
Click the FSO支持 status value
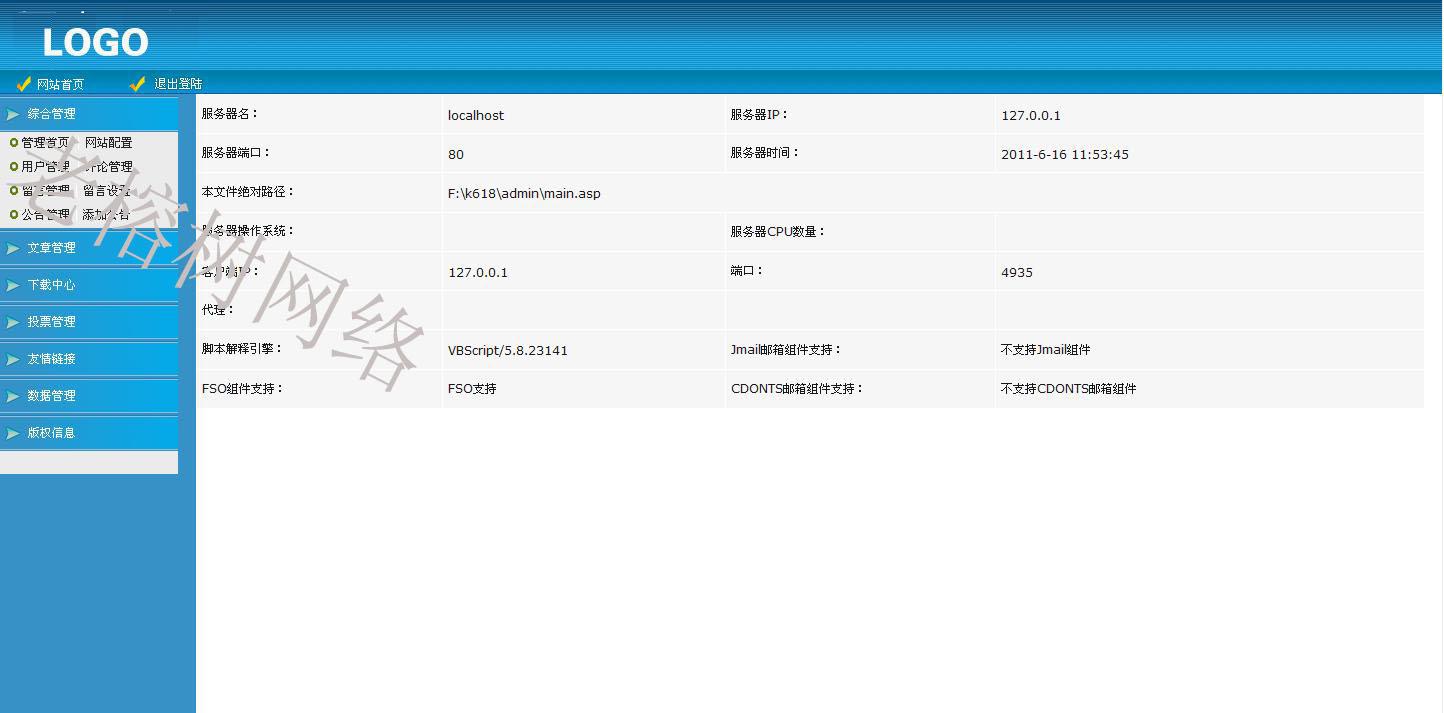click(472, 389)
